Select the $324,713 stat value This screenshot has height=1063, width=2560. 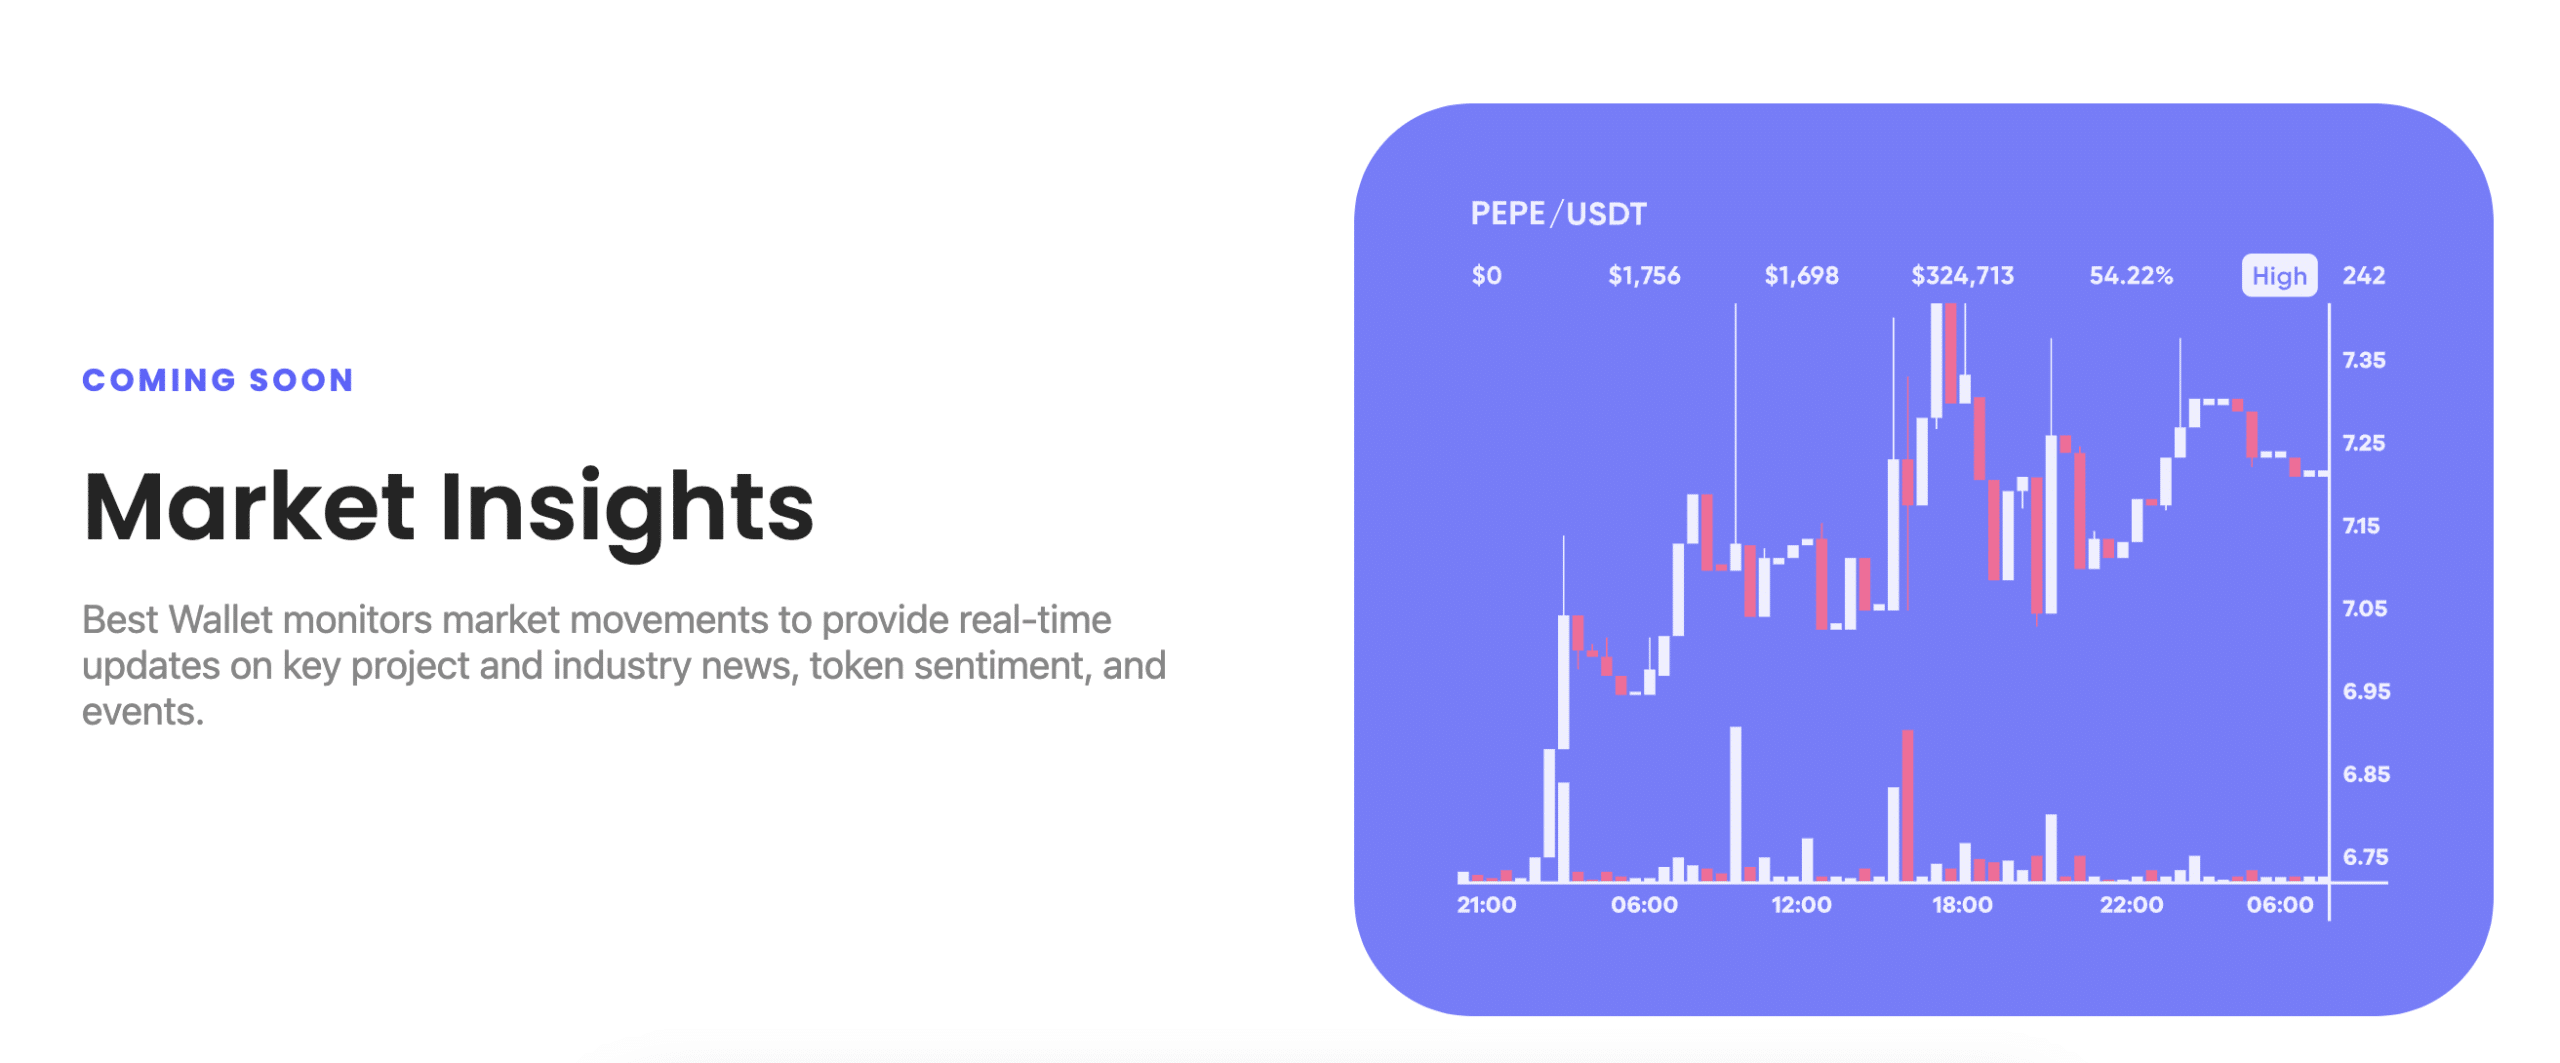[x=1961, y=275]
